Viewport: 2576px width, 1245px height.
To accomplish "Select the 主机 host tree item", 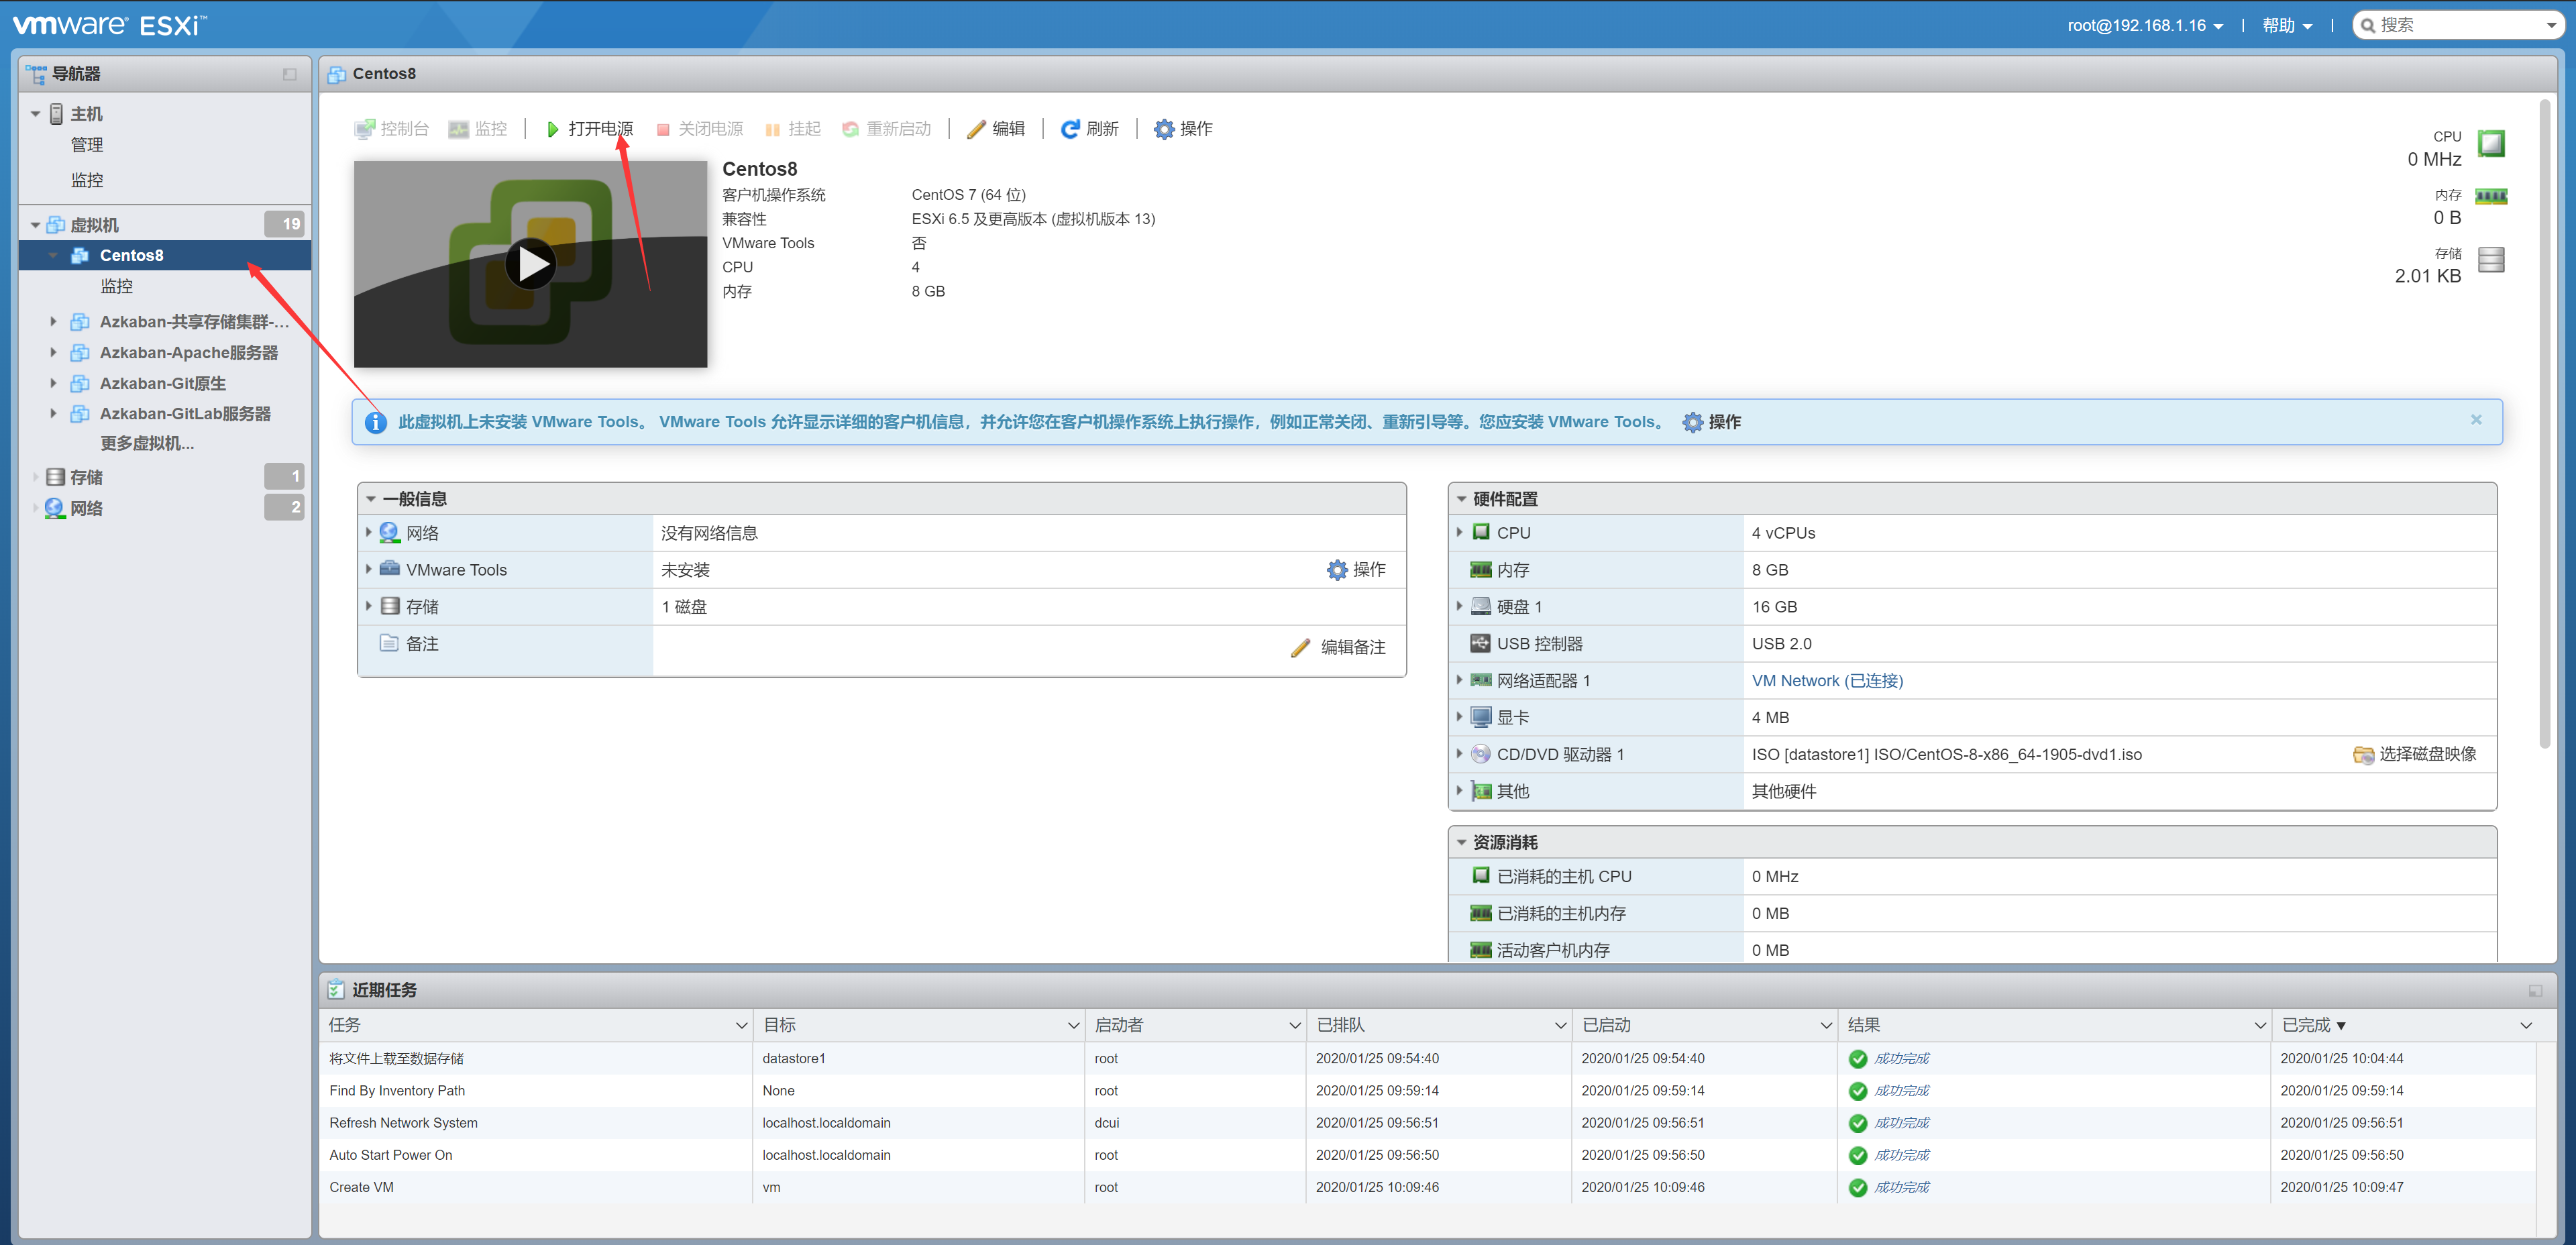I will click(x=86, y=114).
